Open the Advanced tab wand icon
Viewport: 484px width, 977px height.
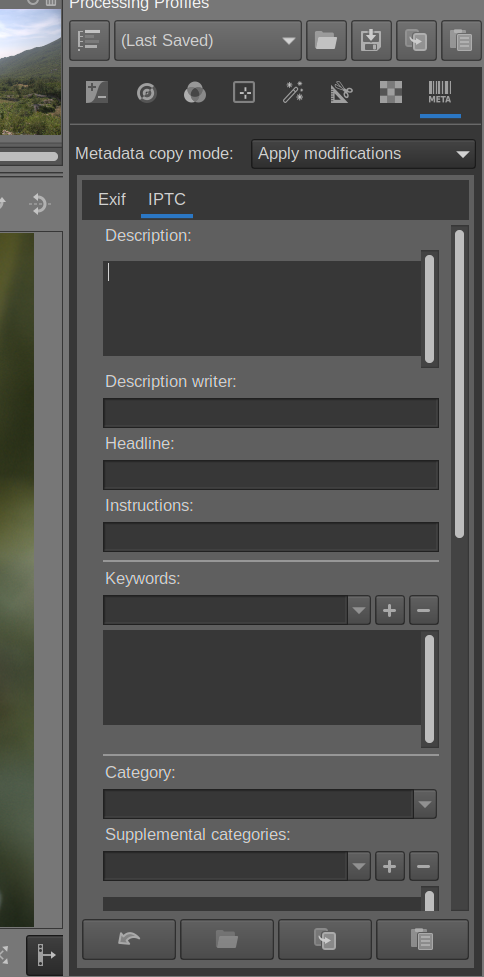tap(293, 92)
